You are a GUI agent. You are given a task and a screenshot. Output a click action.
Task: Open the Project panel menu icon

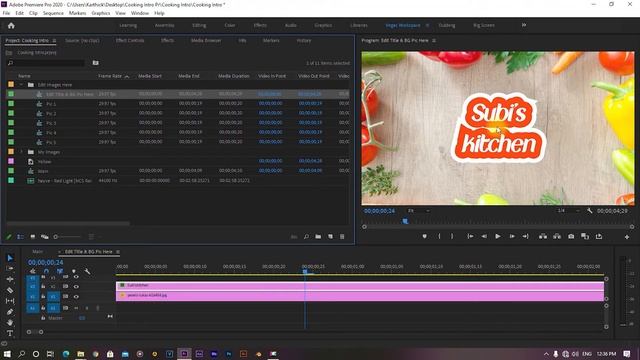point(54,40)
